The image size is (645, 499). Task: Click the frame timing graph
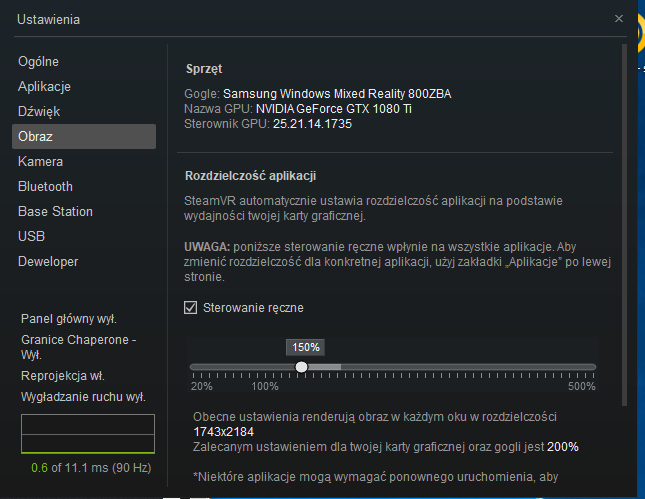click(88, 433)
